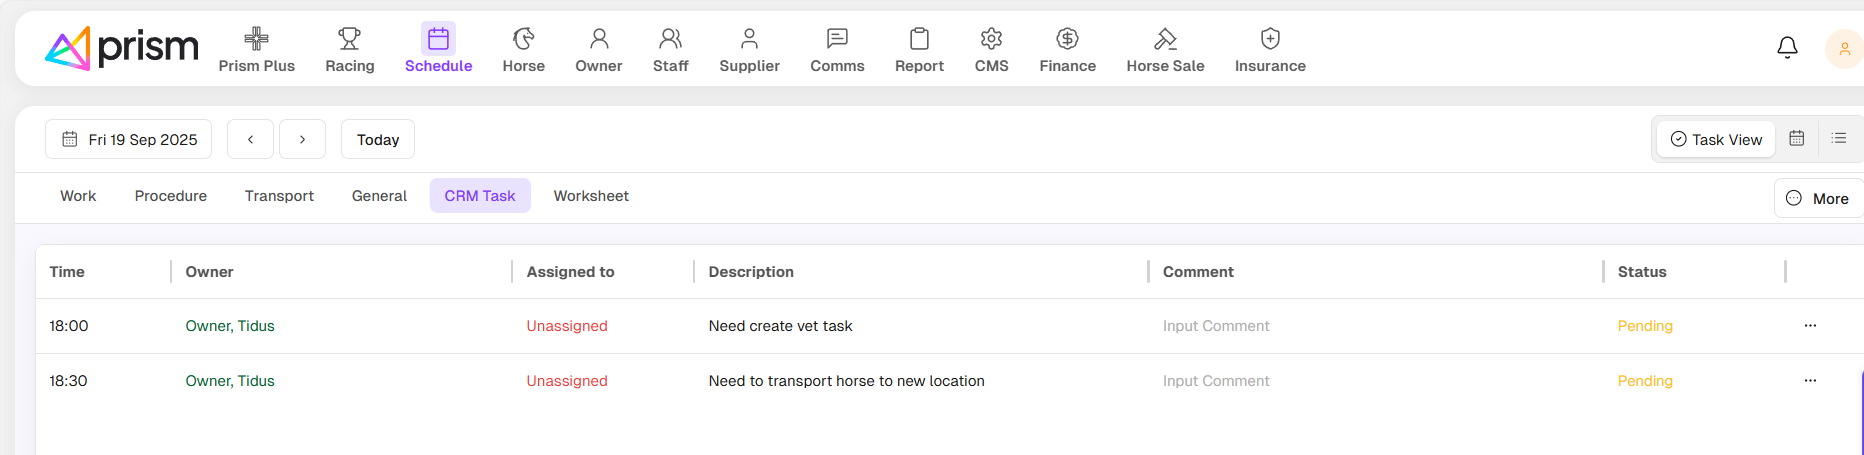Switch to the Transport tab

coord(279,196)
